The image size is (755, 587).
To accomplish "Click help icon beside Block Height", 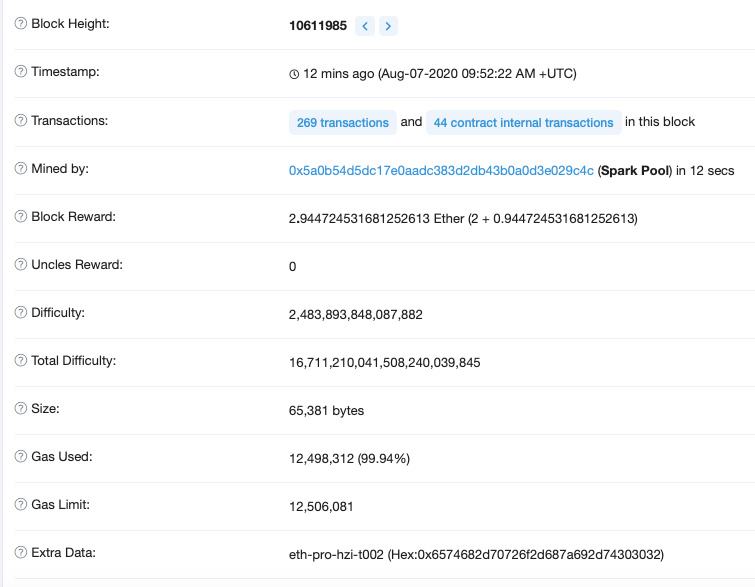I will click(x=21, y=24).
